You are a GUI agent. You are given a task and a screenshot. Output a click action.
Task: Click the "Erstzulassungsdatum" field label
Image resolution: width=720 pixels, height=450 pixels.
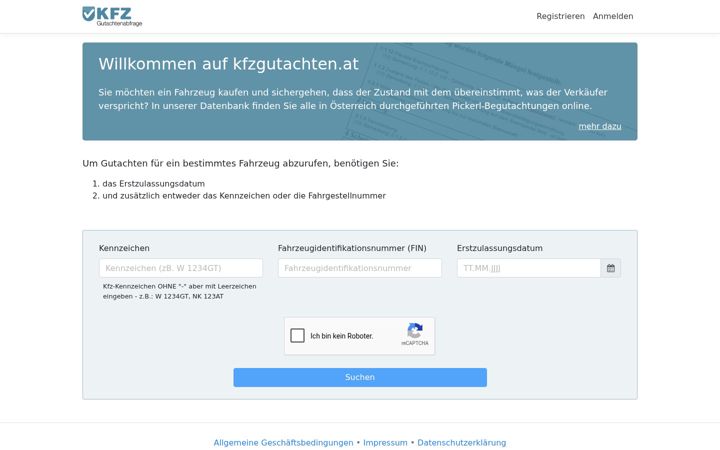pos(500,248)
